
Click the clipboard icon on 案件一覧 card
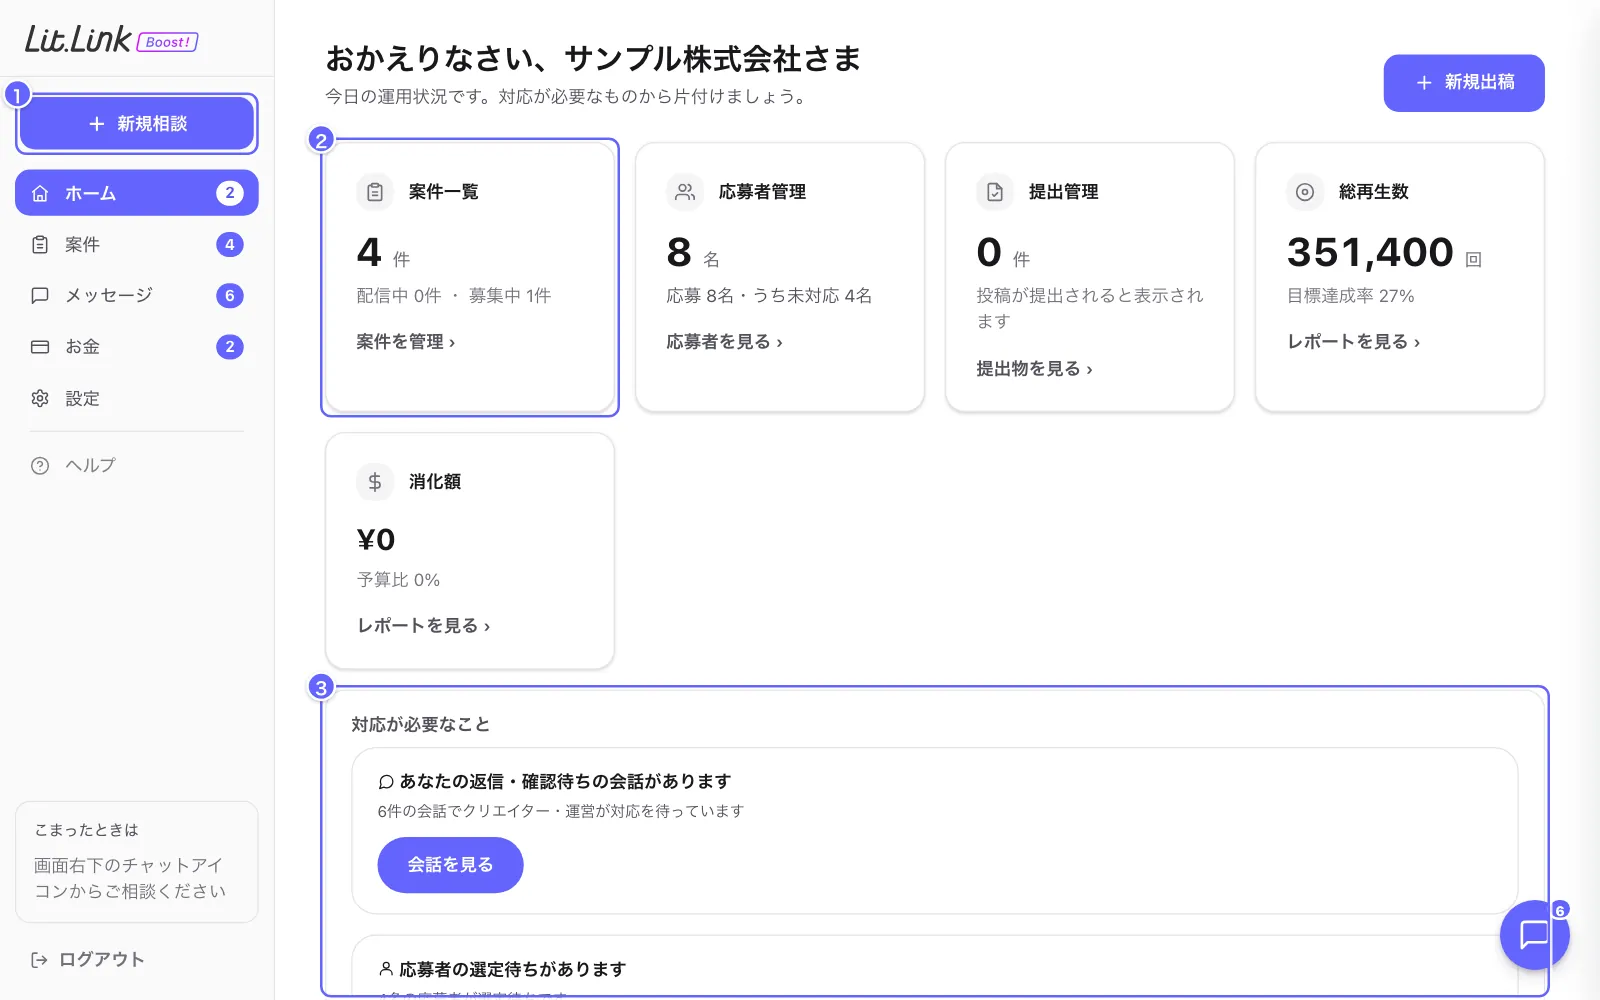click(x=375, y=192)
